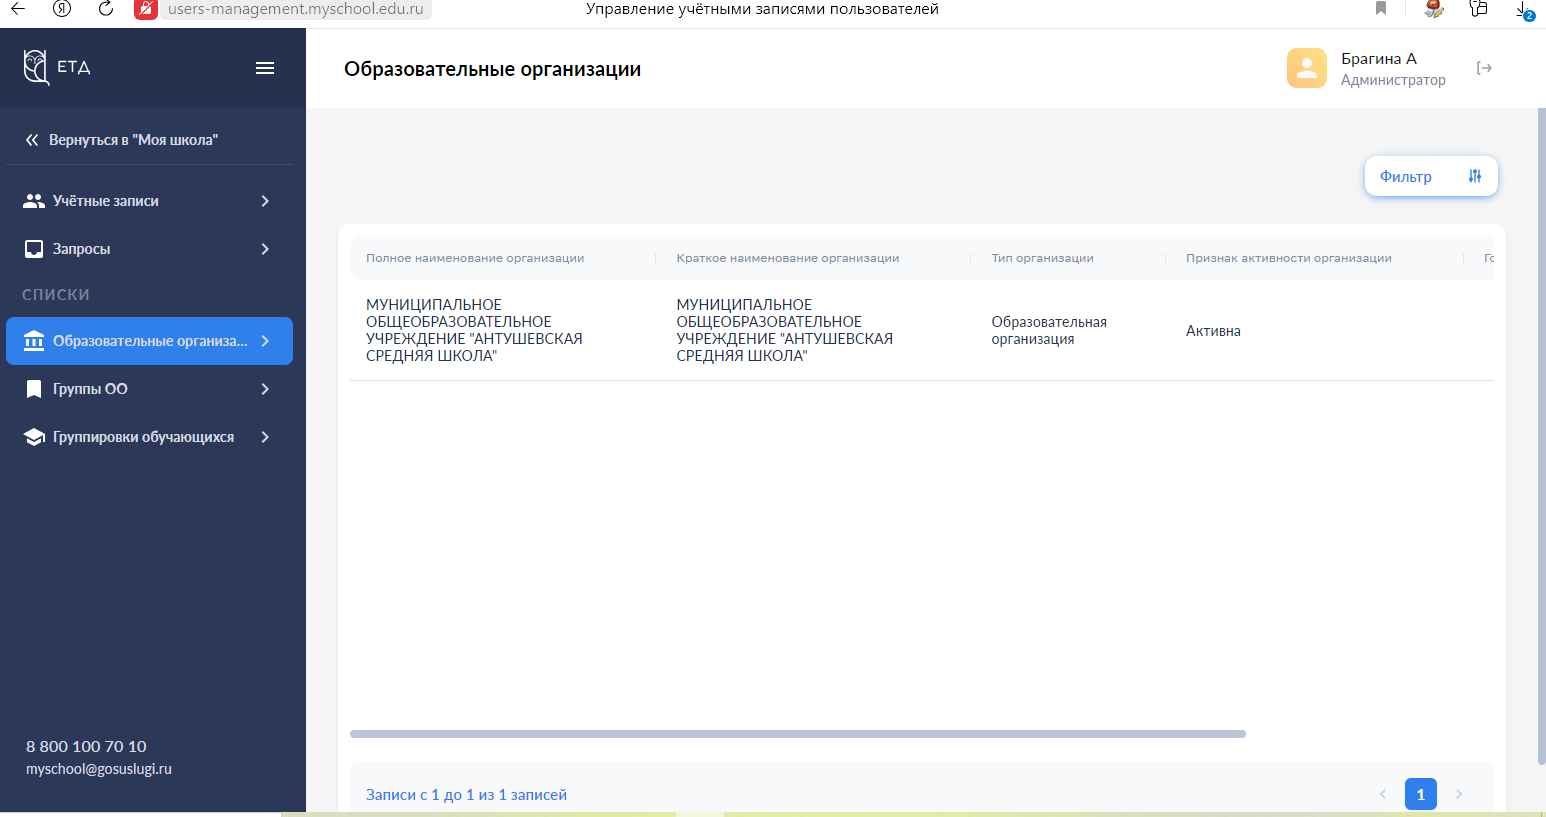Select pagination page 1 button
This screenshot has height=817, width=1546.
pyautogui.click(x=1421, y=794)
